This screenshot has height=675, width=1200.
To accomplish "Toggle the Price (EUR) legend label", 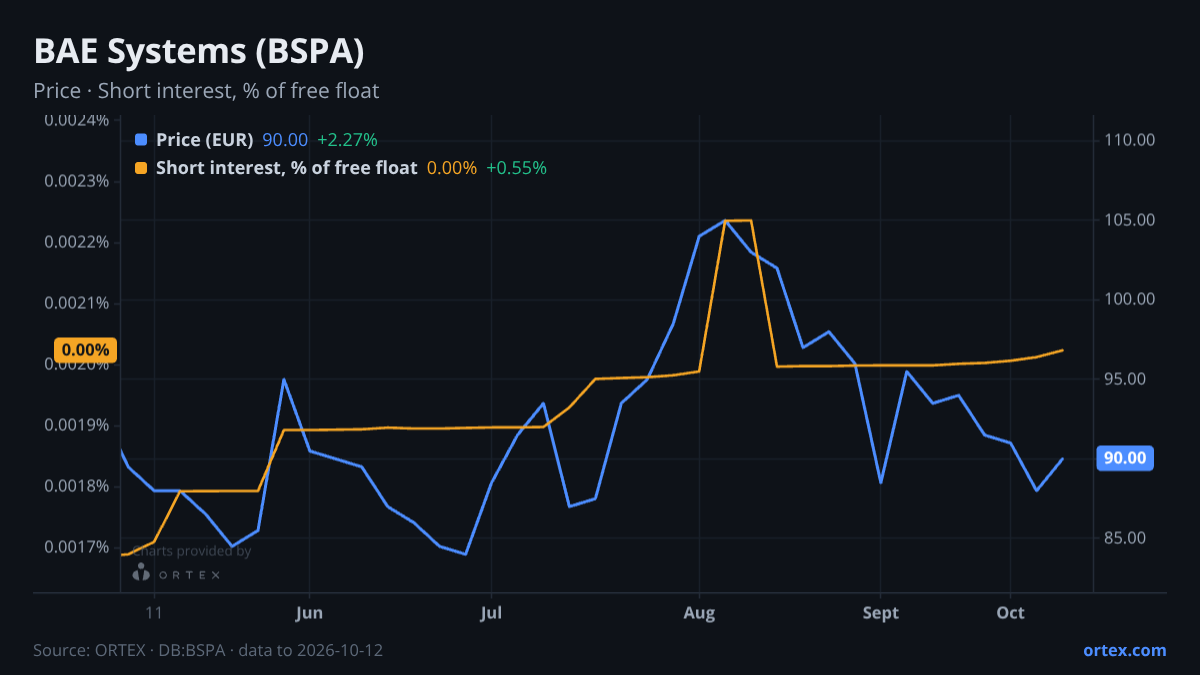I will (x=204, y=140).
